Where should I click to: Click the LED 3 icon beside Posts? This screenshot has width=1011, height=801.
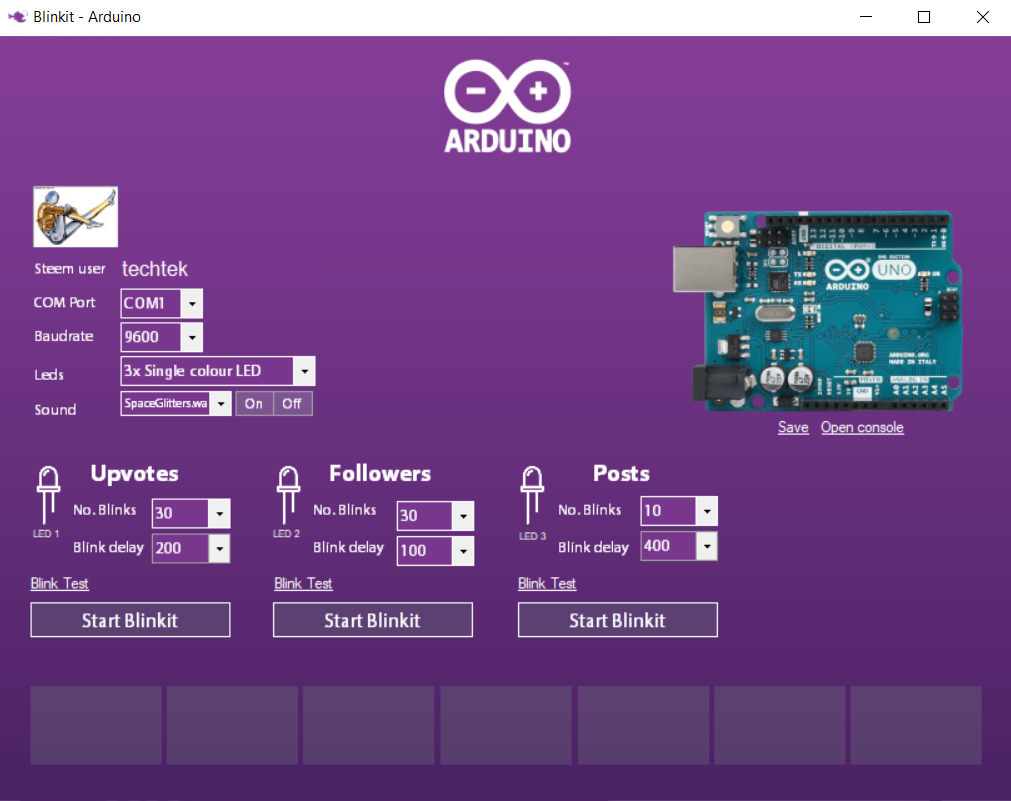tap(532, 495)
